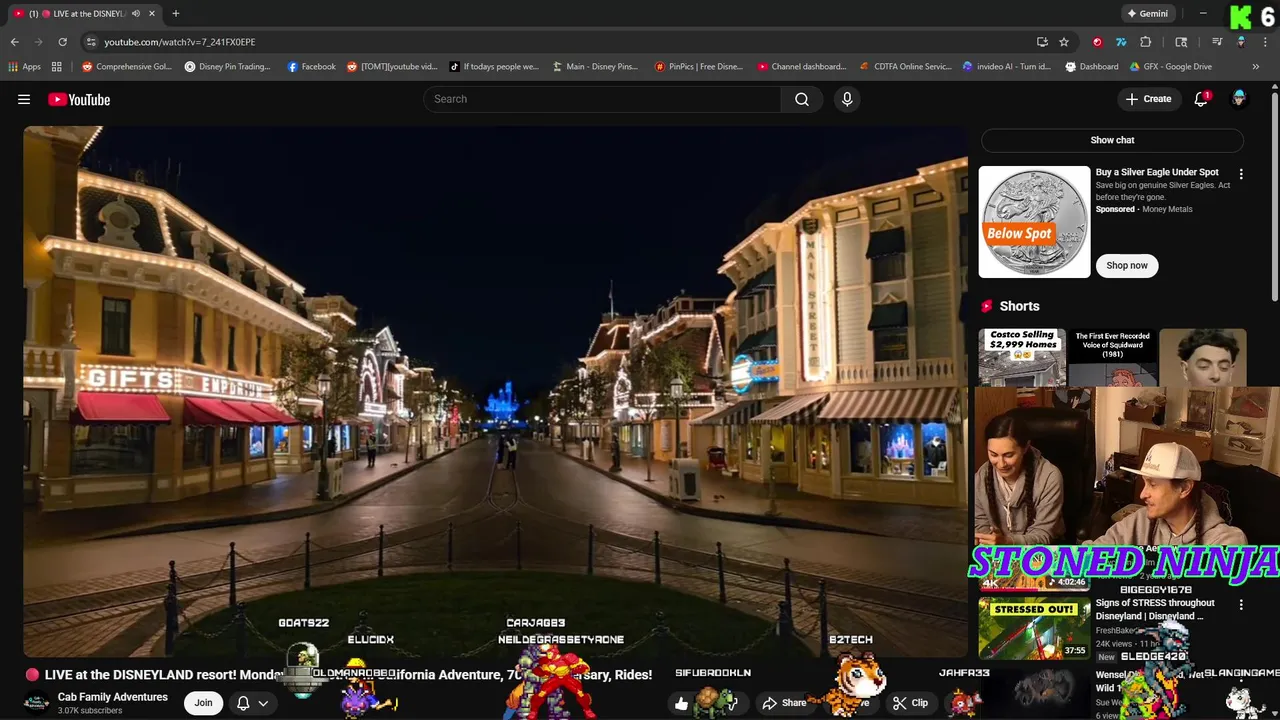
Task: Open the YouTube guide hamburger menu
Action: click(x=24, y=99)
